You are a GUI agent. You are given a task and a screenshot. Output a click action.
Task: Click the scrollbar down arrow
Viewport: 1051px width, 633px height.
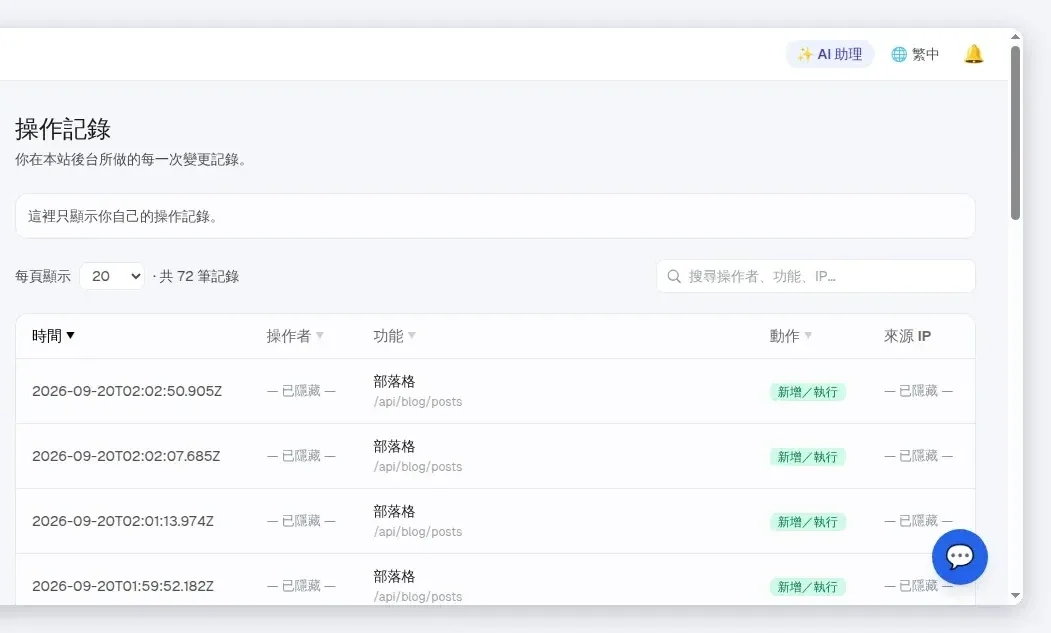1015,595
